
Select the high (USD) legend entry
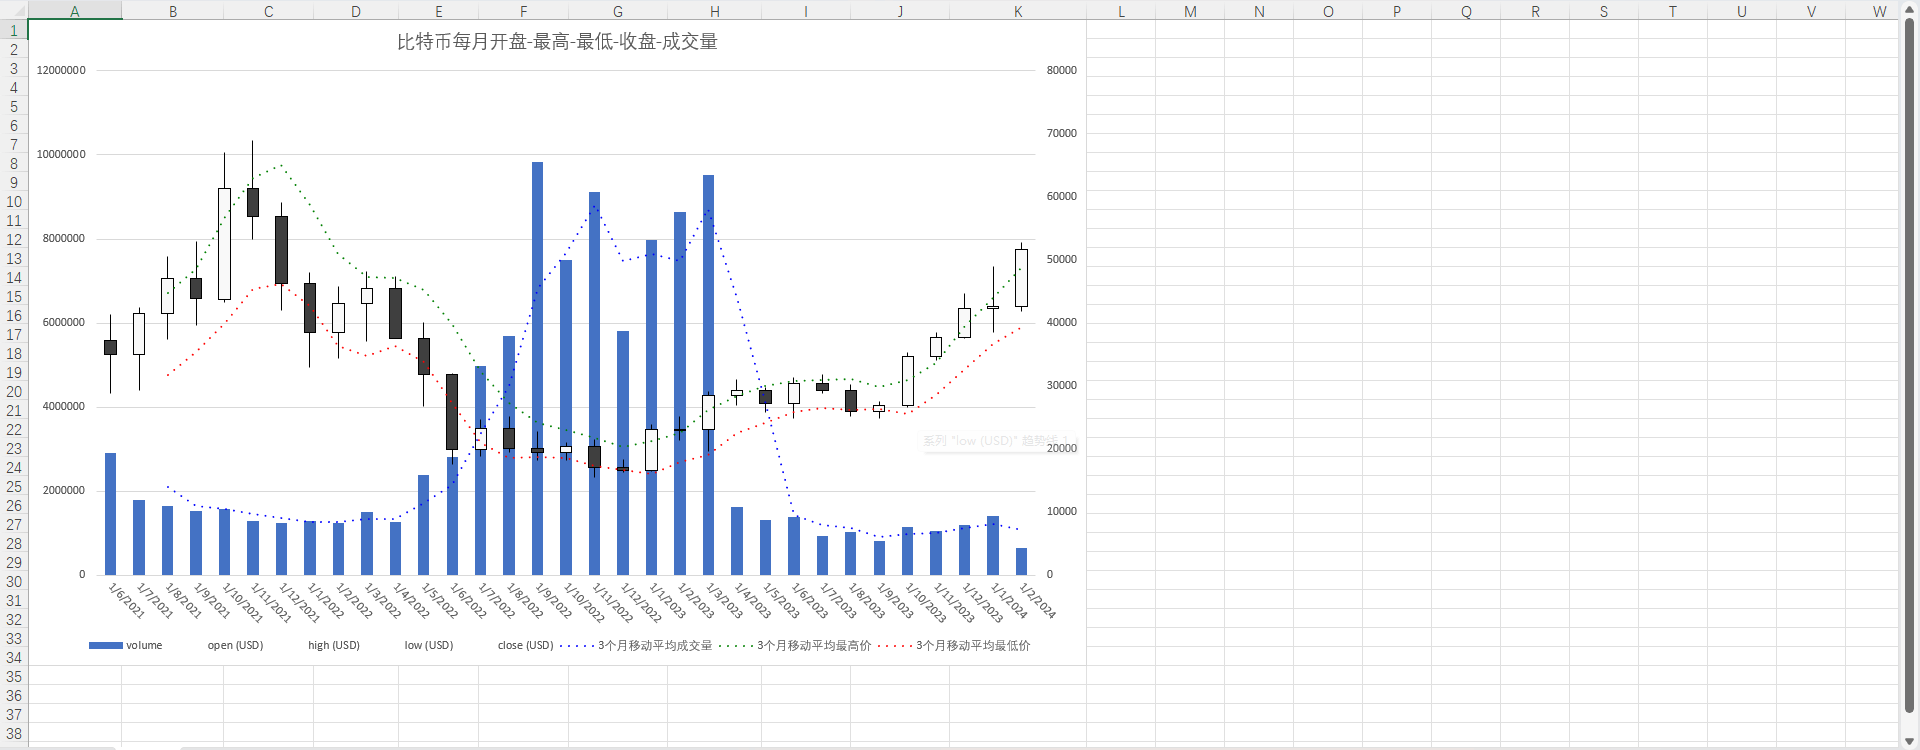tap(333, 645)
